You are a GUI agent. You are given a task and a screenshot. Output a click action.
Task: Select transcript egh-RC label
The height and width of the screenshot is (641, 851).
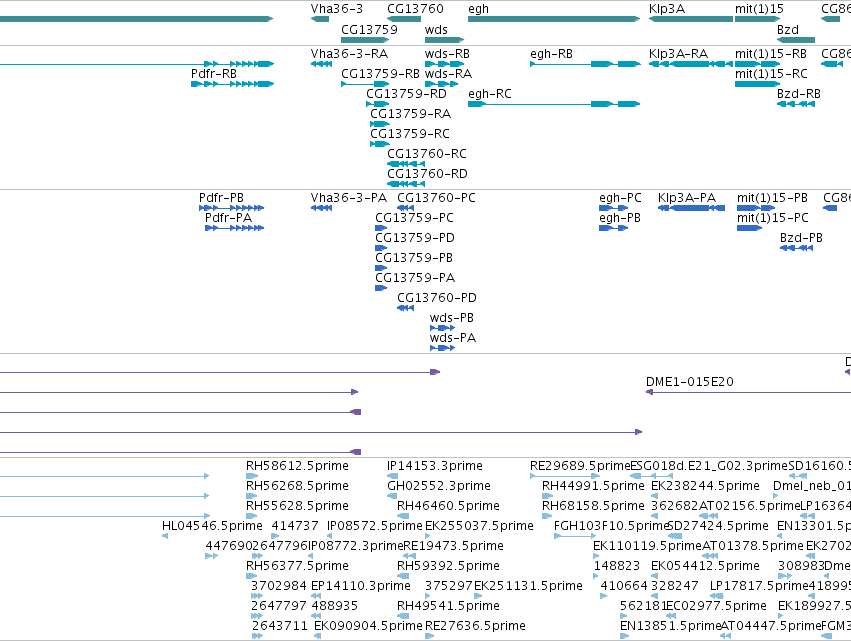[x=490, y=94]
